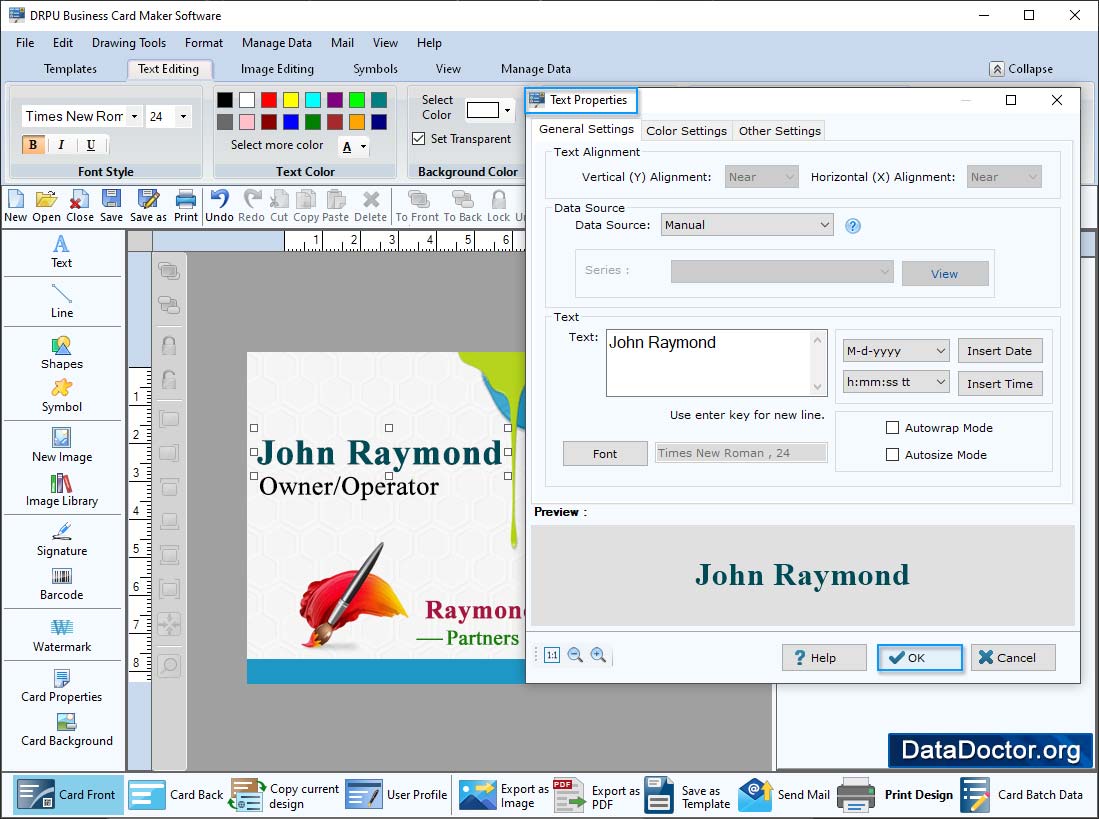Open Data Source help icon
Viewport: 1099px width, 819px height.
click(852, 226)
